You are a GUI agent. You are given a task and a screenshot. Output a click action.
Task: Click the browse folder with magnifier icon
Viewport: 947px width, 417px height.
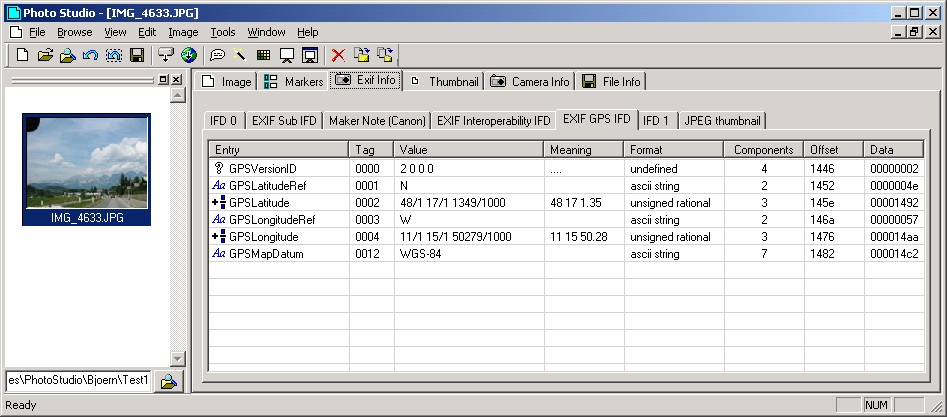tap(68, 56)
